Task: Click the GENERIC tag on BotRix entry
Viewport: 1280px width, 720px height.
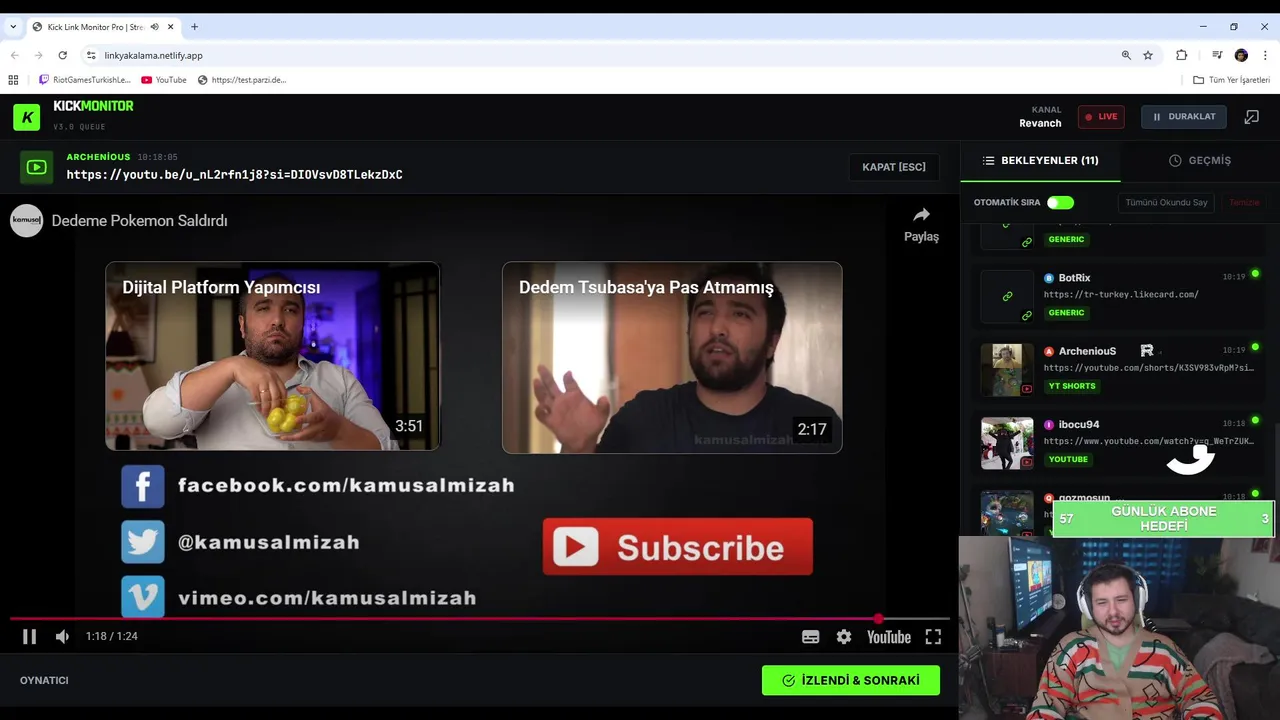Action: [x=1066, y=313]
